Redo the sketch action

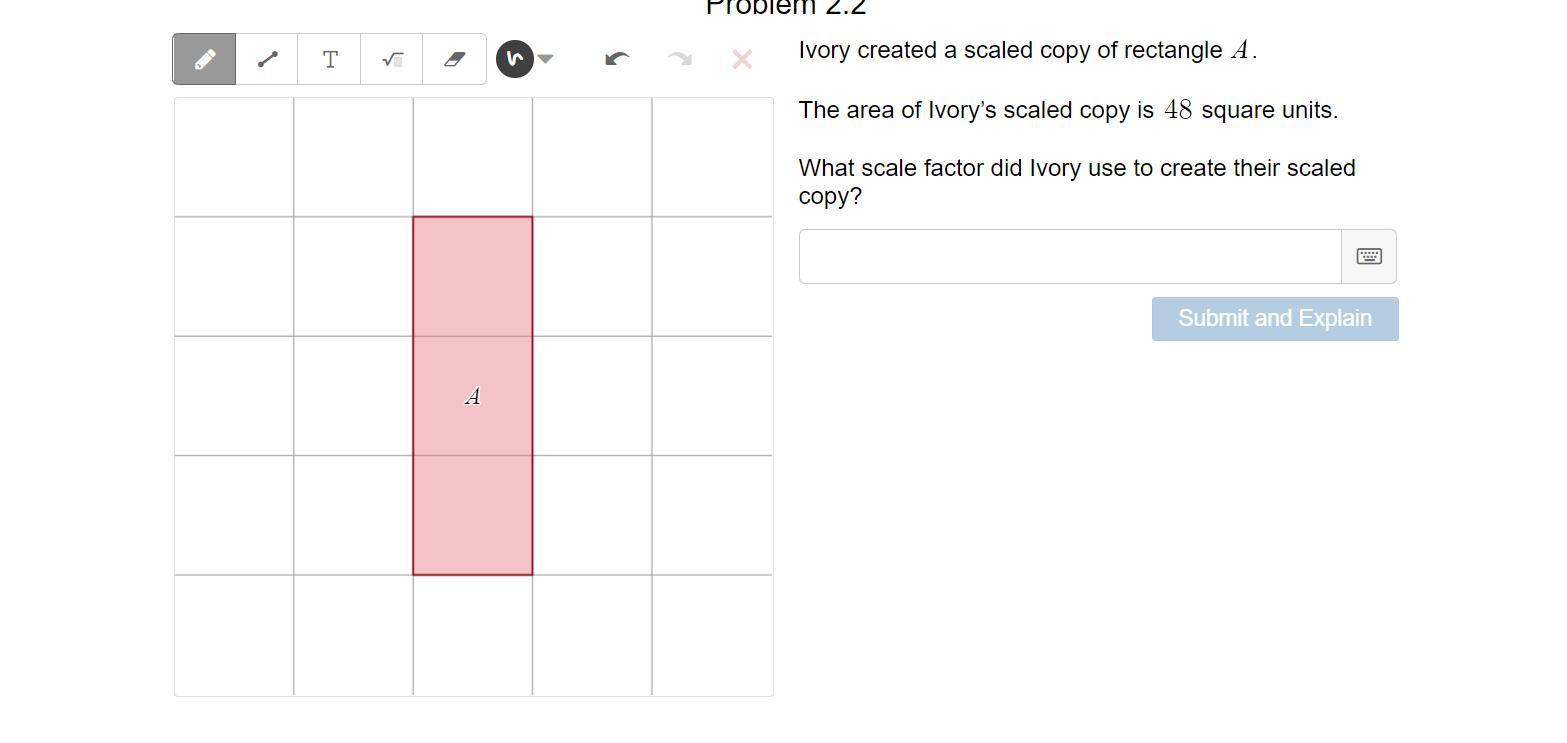[679, 59]
